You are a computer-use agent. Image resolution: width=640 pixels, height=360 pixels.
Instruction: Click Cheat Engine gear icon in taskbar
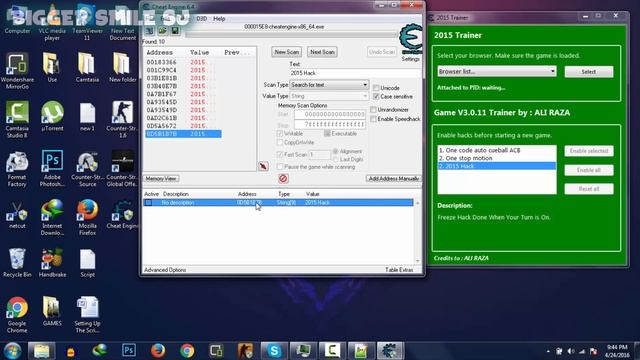pyautogui.click(x=390, y=351)
